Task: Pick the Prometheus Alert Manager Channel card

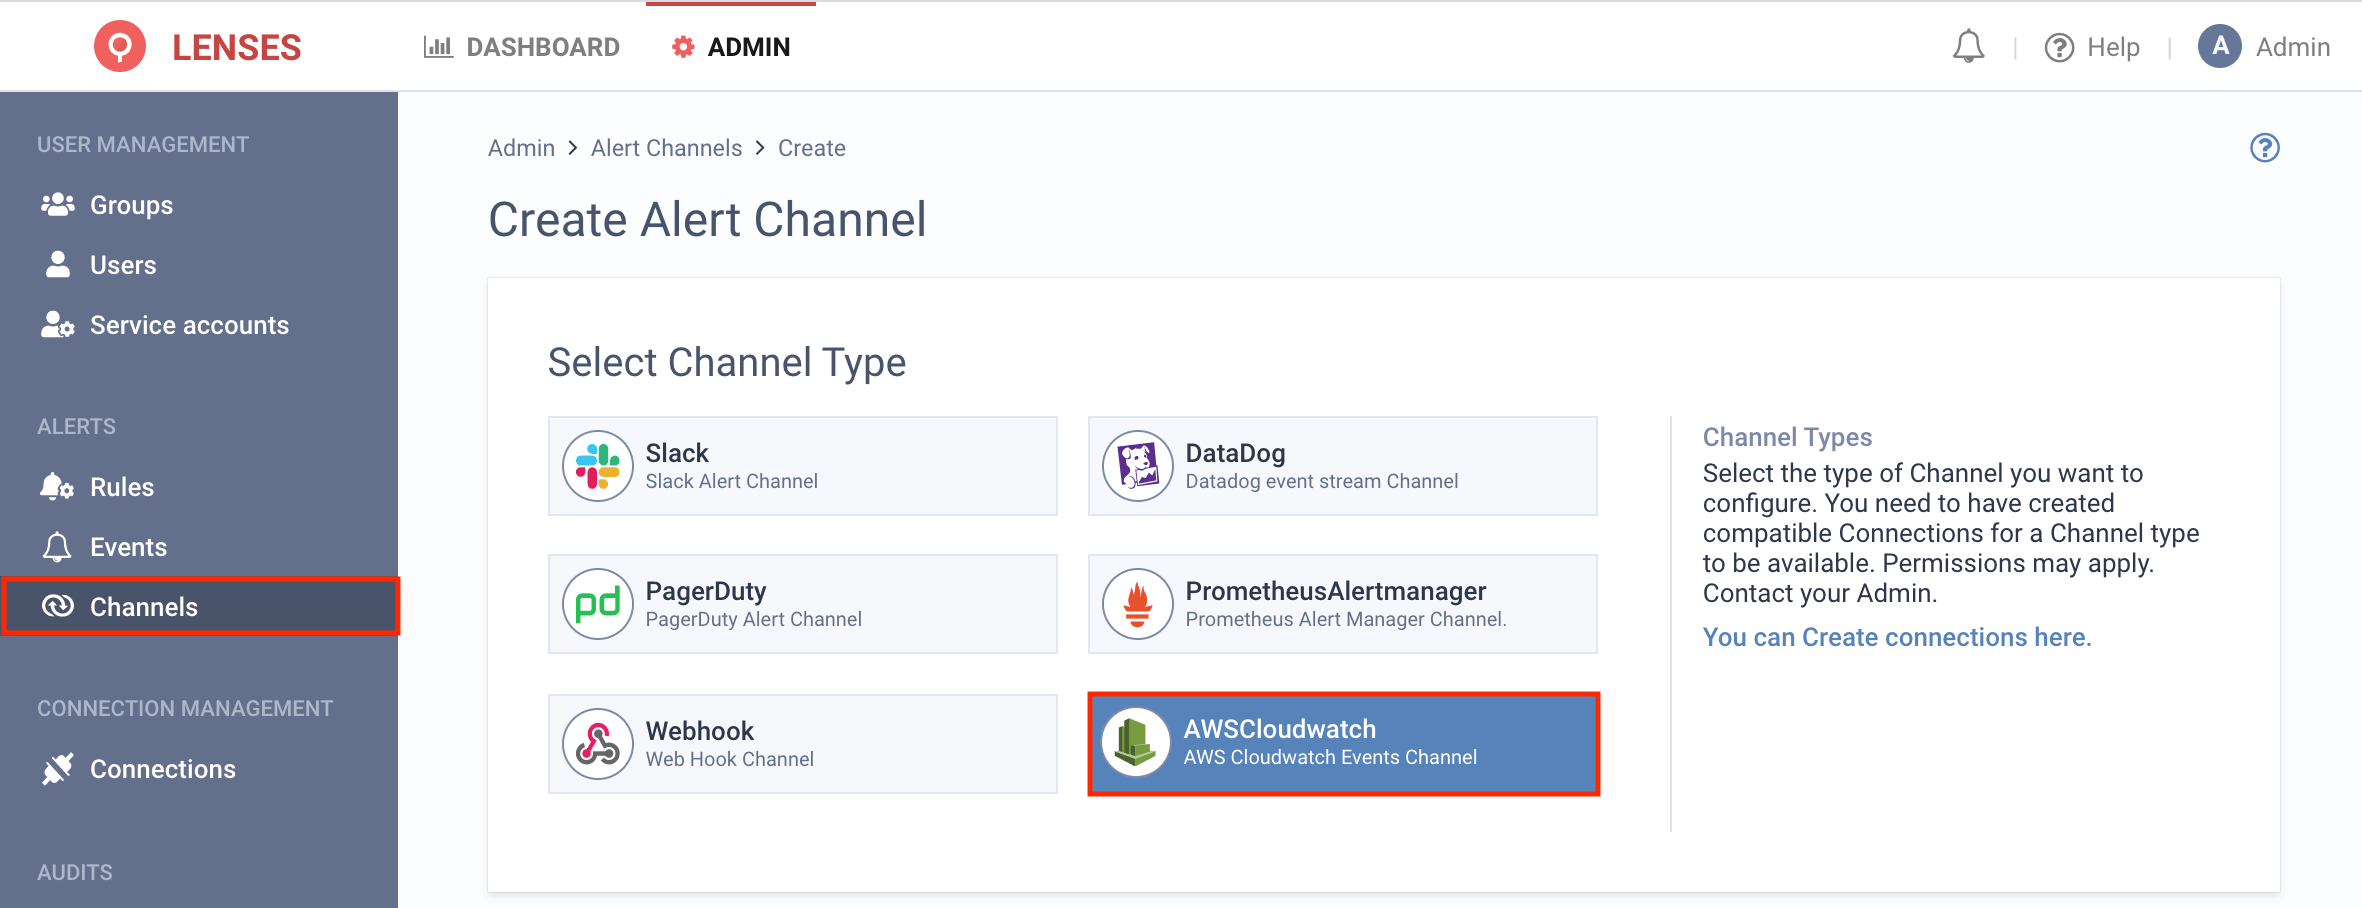Action: pyautogui.click(x=1342, y=604)
